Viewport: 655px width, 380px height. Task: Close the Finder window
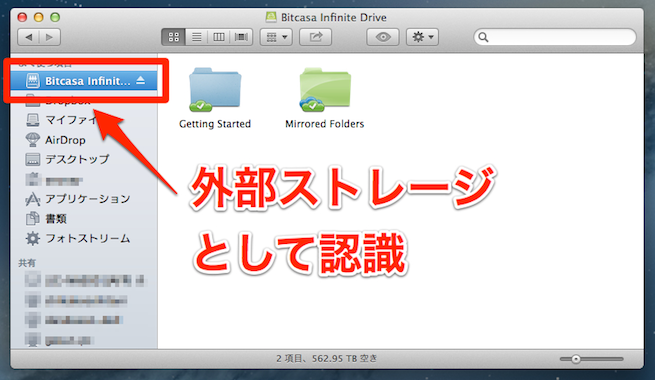(22, 17)
